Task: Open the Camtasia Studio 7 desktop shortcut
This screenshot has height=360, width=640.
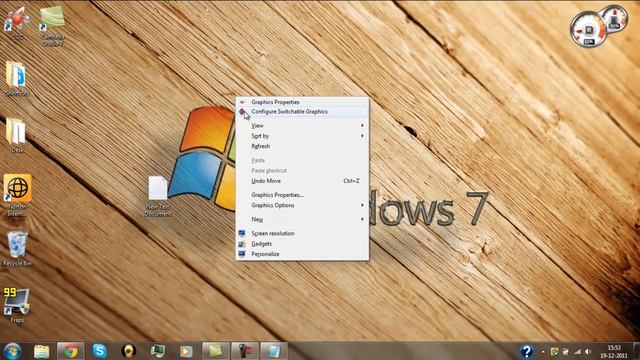Action: 53,25
